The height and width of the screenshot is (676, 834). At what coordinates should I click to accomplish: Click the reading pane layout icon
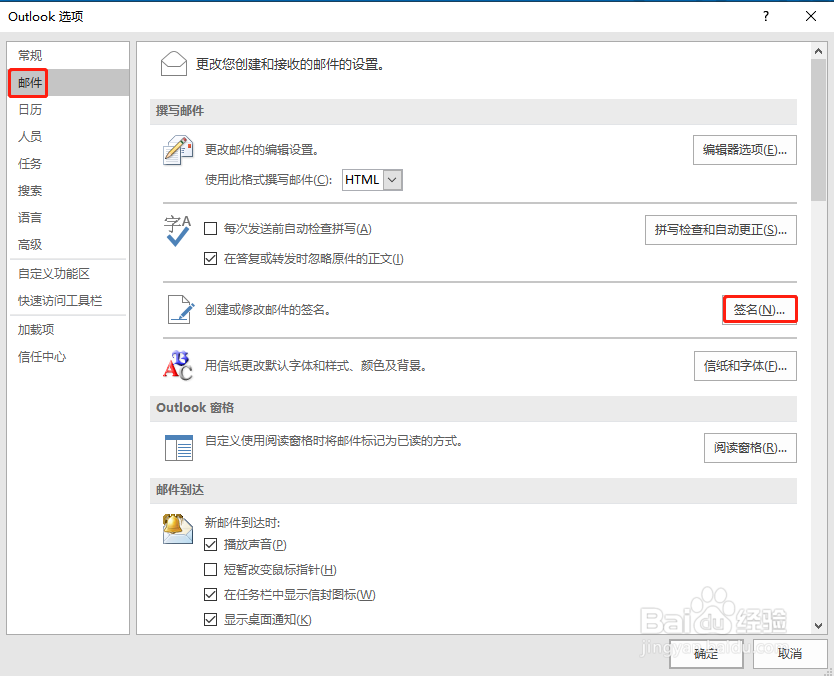coord(178,447)
